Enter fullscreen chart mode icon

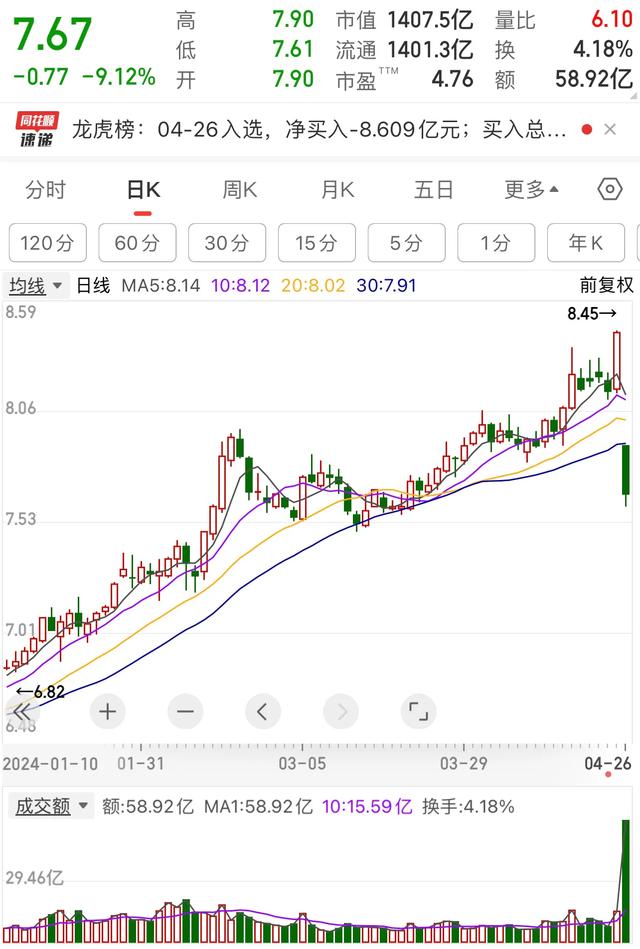coord(418,712)
